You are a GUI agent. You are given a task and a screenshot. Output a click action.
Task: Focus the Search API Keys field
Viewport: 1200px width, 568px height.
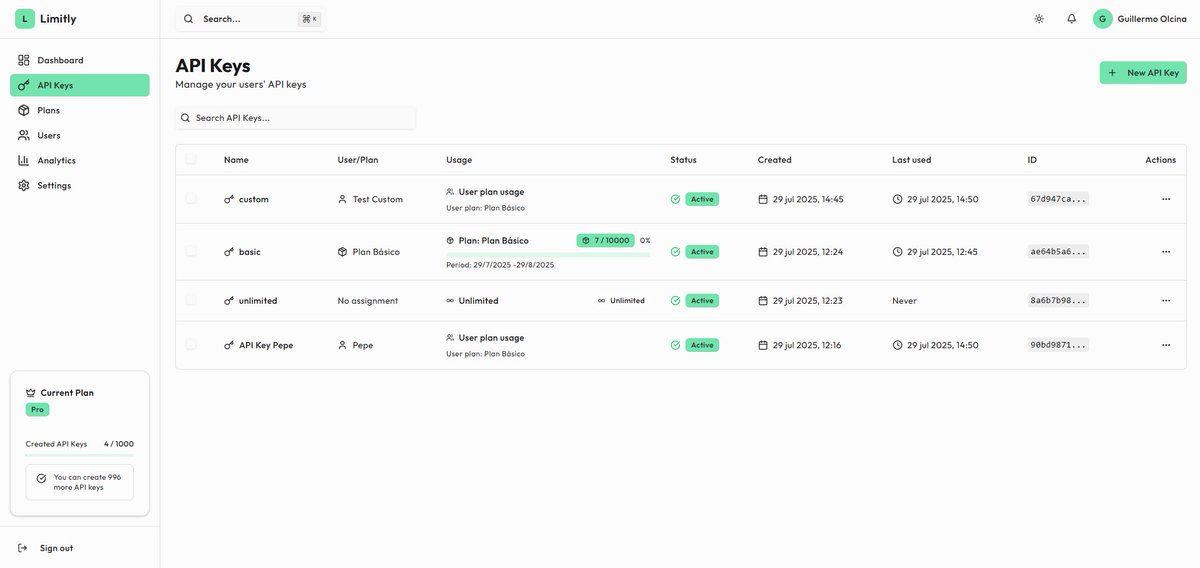[x=295, y=118]
